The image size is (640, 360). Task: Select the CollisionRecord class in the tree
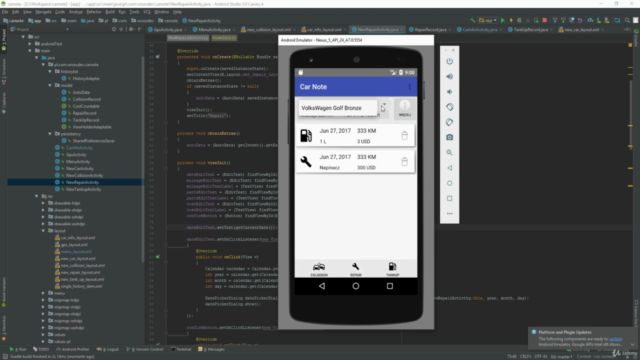[87, 99]
